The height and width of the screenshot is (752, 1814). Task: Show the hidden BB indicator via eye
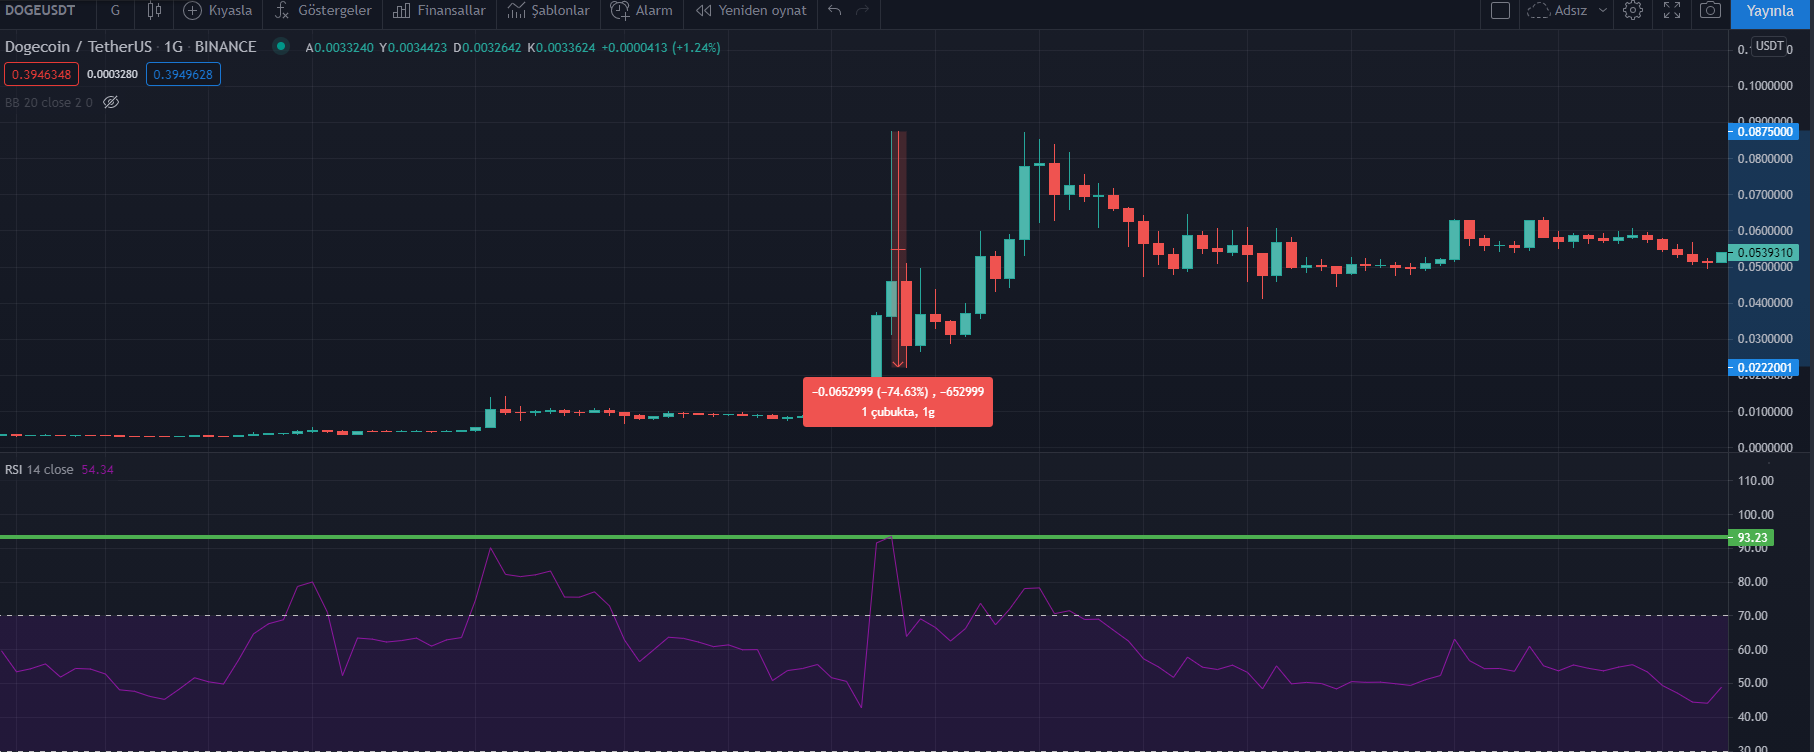pos(111,102)
